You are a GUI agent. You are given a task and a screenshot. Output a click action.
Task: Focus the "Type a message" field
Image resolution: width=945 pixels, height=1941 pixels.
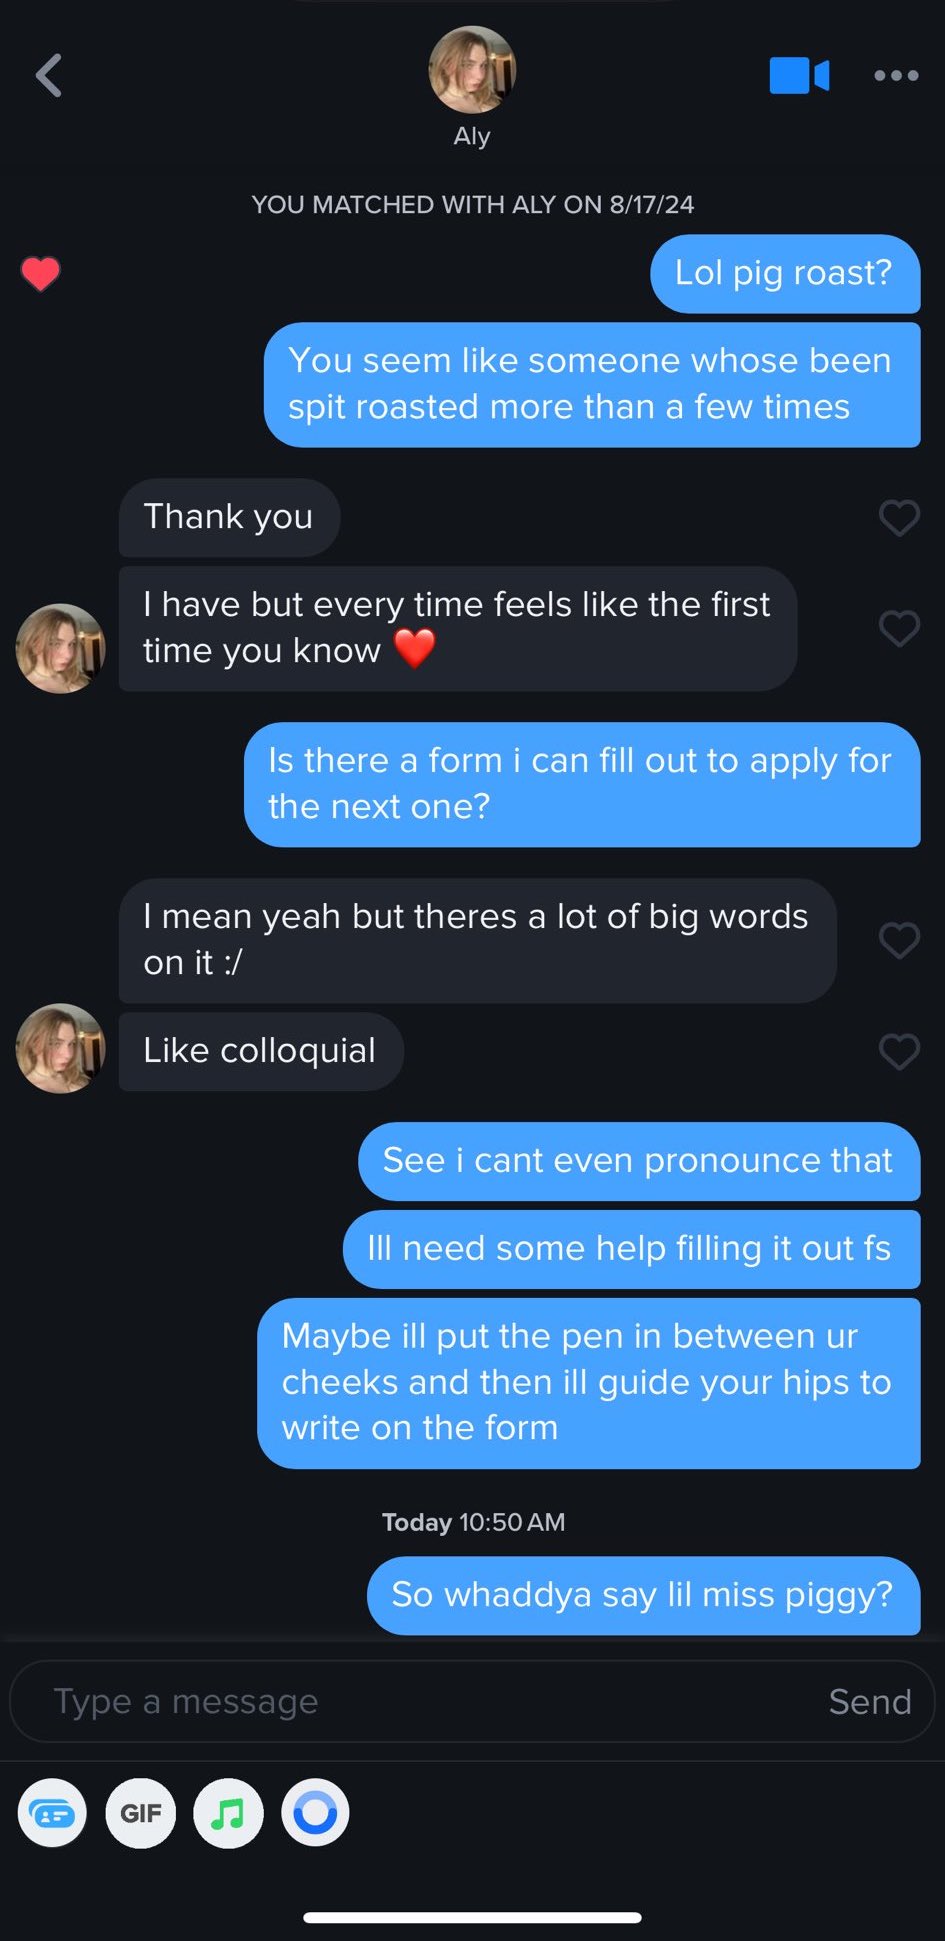pyautogui.click(x=420, y=1701)
